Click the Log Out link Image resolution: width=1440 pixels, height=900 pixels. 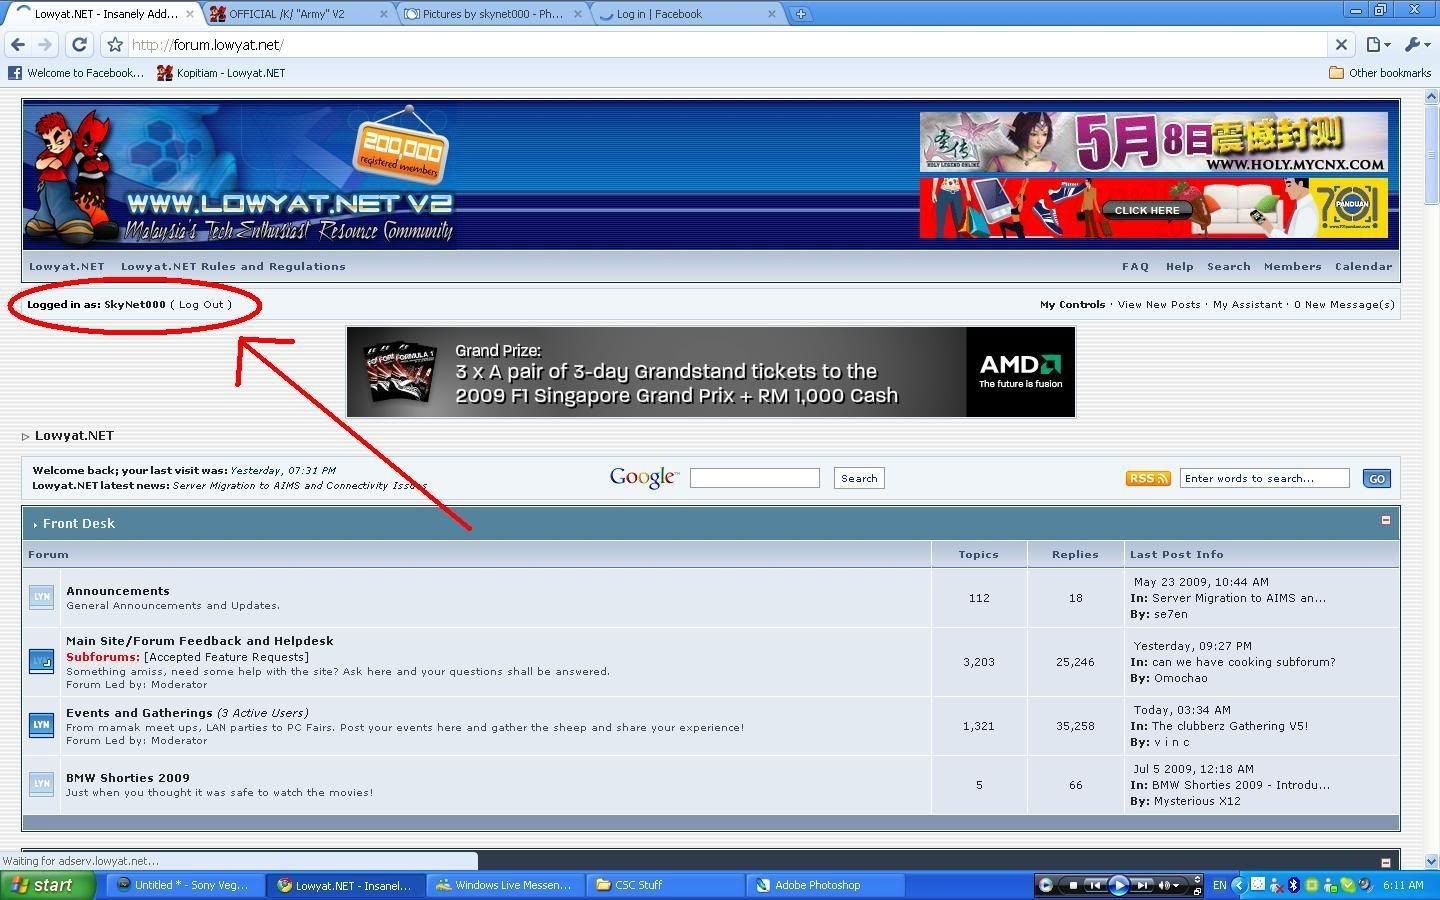(201, 305)
